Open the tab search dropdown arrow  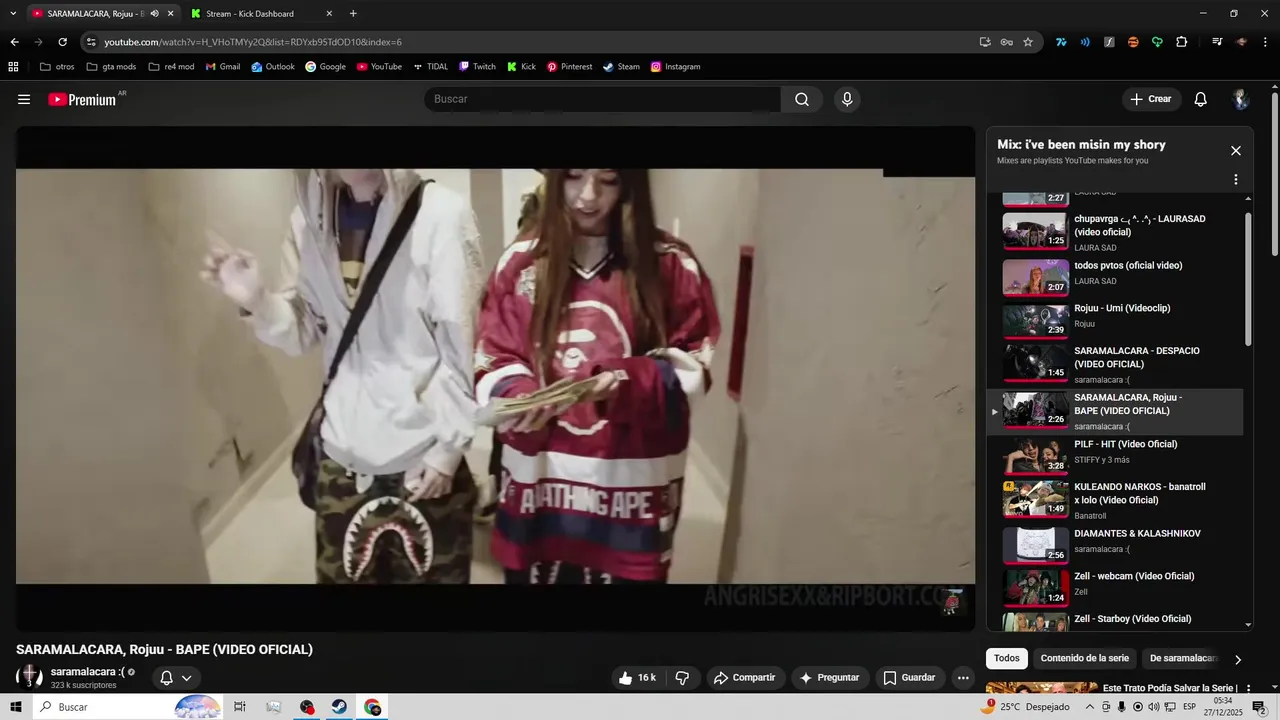coord(13,14)
